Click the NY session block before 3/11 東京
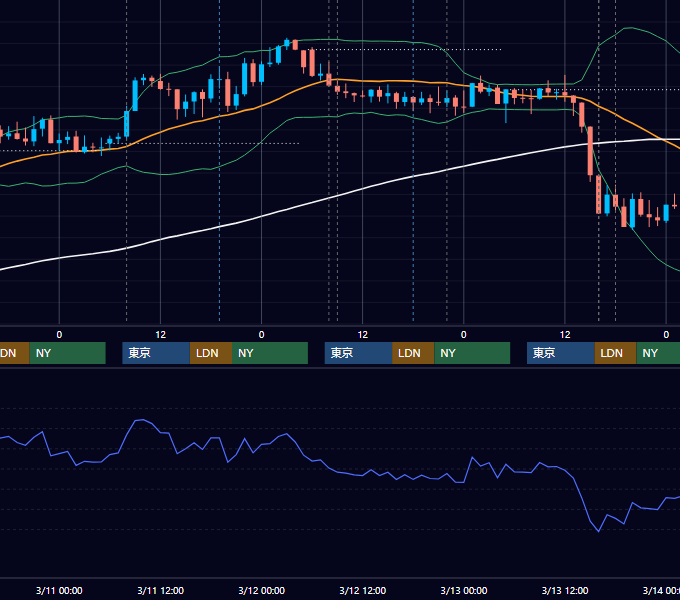680x600 pixels. coord(68,353)
